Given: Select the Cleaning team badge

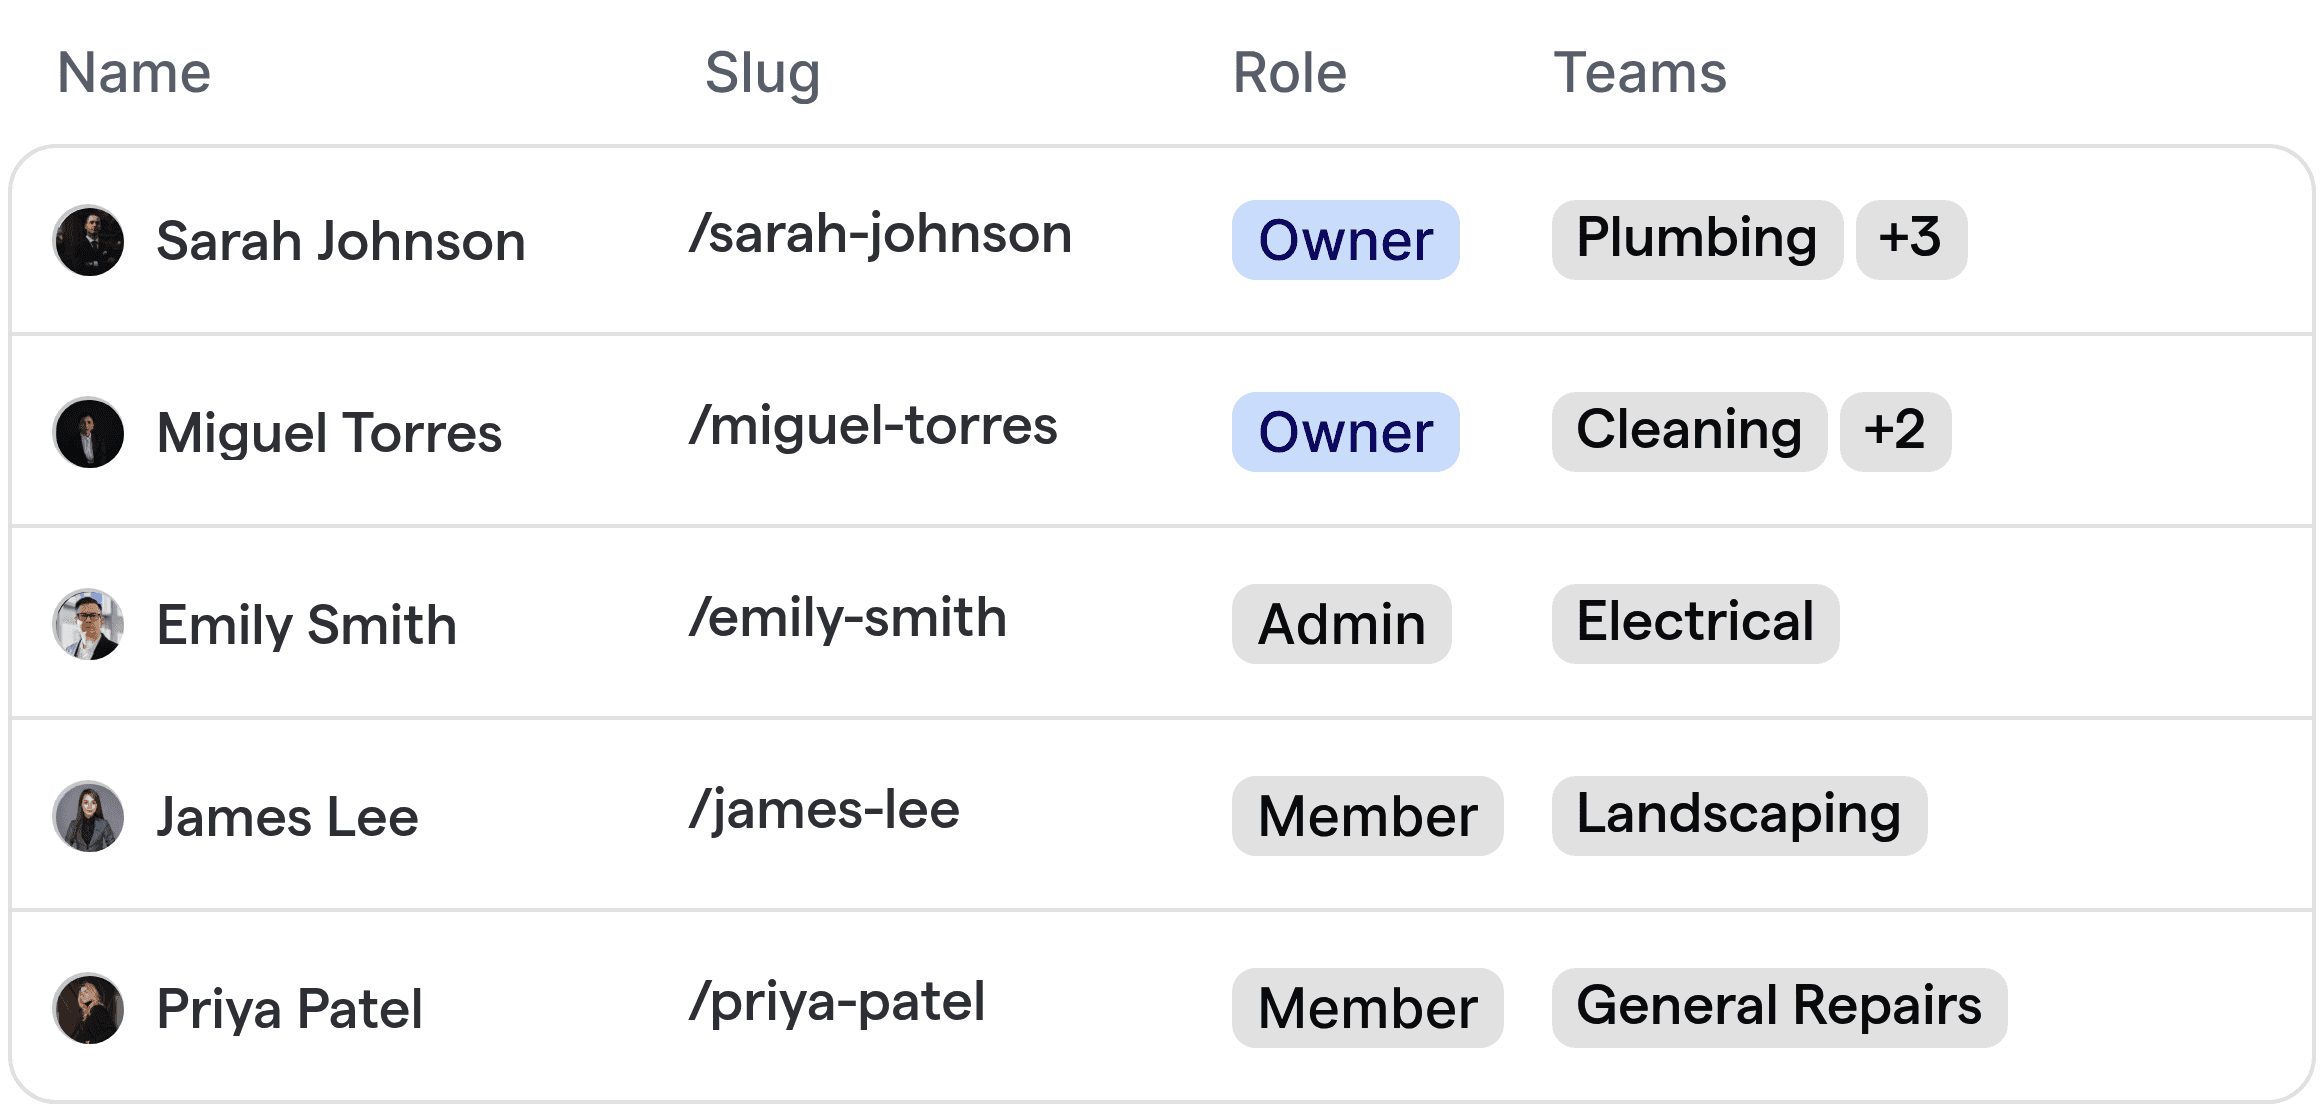Looking at the screenshot, I should coord(1688,430).
